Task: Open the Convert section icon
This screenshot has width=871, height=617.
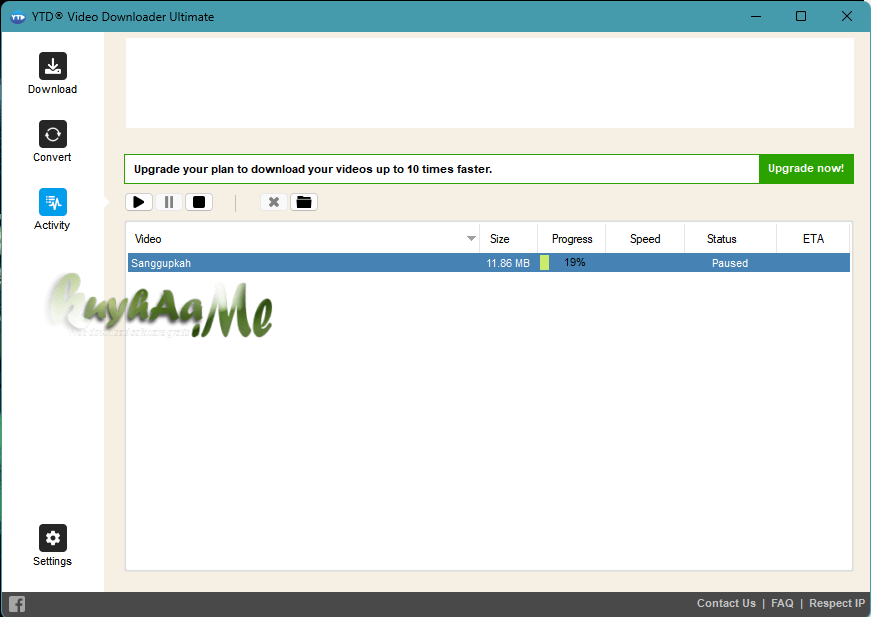Action: (x=53, y=134)
